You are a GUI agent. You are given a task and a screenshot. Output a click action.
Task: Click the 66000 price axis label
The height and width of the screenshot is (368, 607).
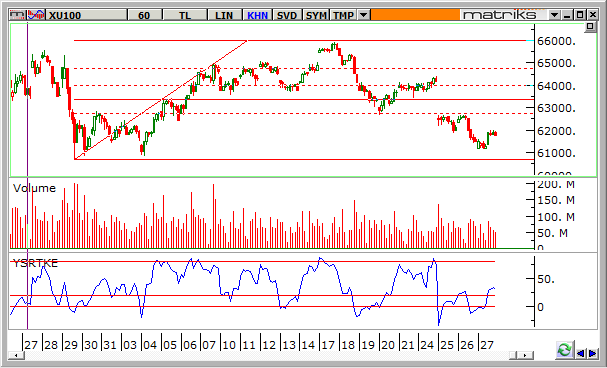coord(556,41)
